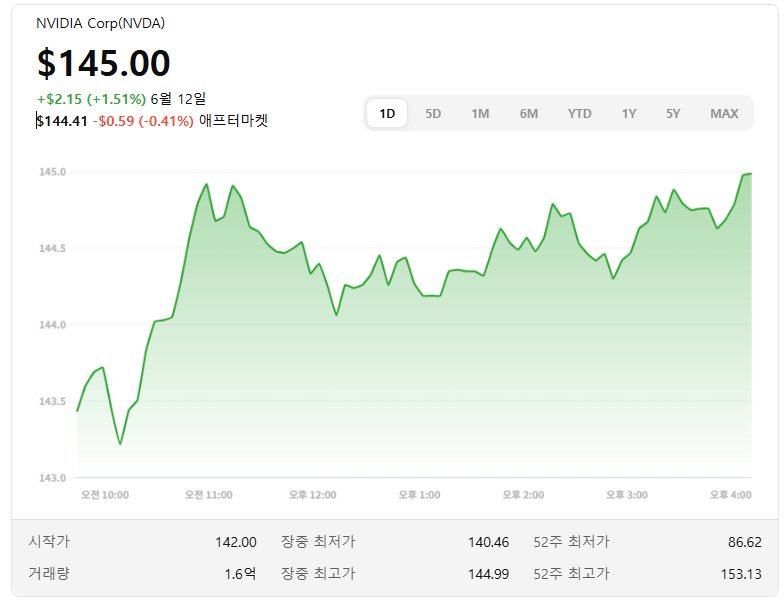784x614 pixels.
Task: Click the 애프터마켓 label
Action: [234, 120]
